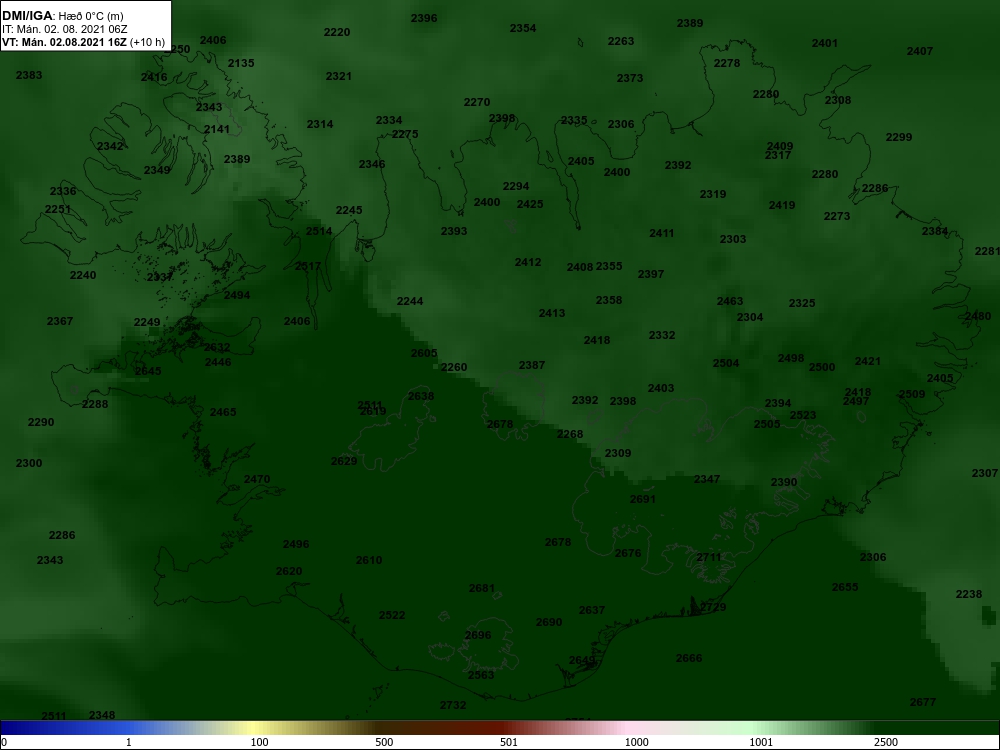Image resolution: width=1000 pixels, height=750 pixels.
Task: Click the "VT: Mán. 02.08.2021 16Z (+10 h)" line
Action: 84,43
